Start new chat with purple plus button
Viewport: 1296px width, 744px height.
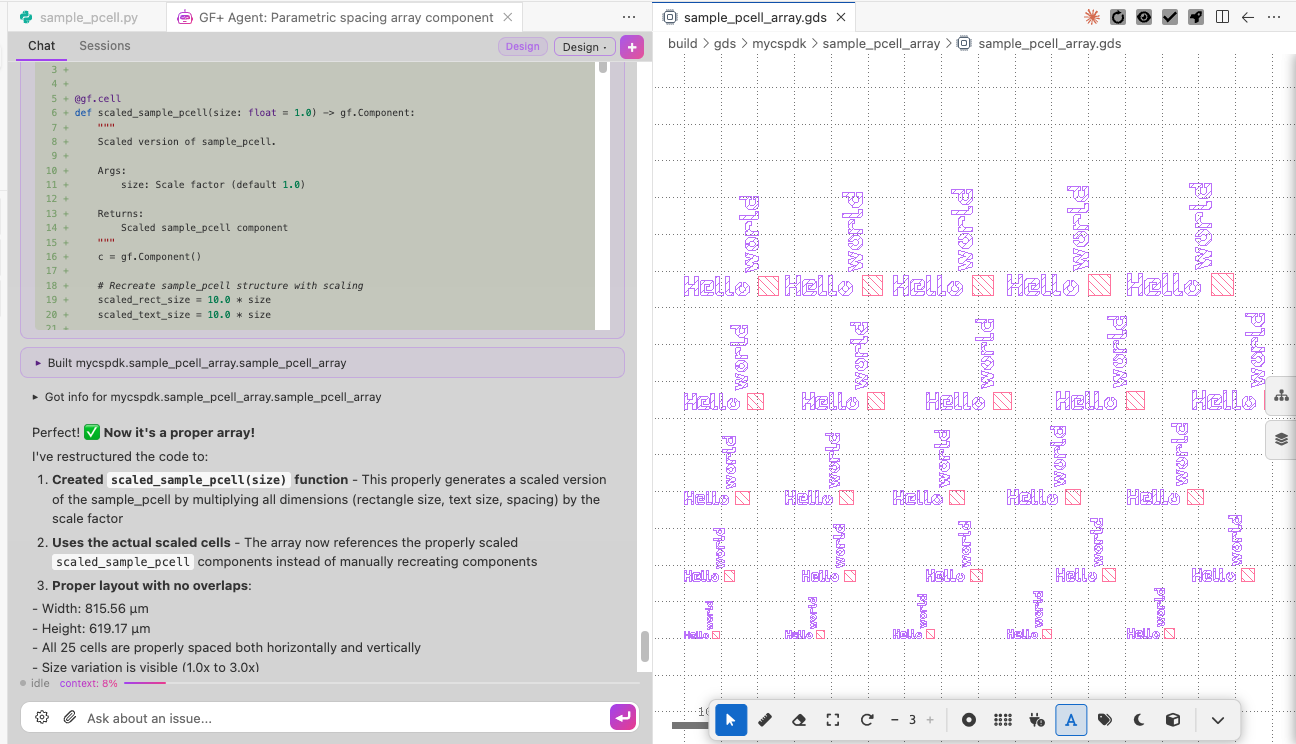[631, 46]
